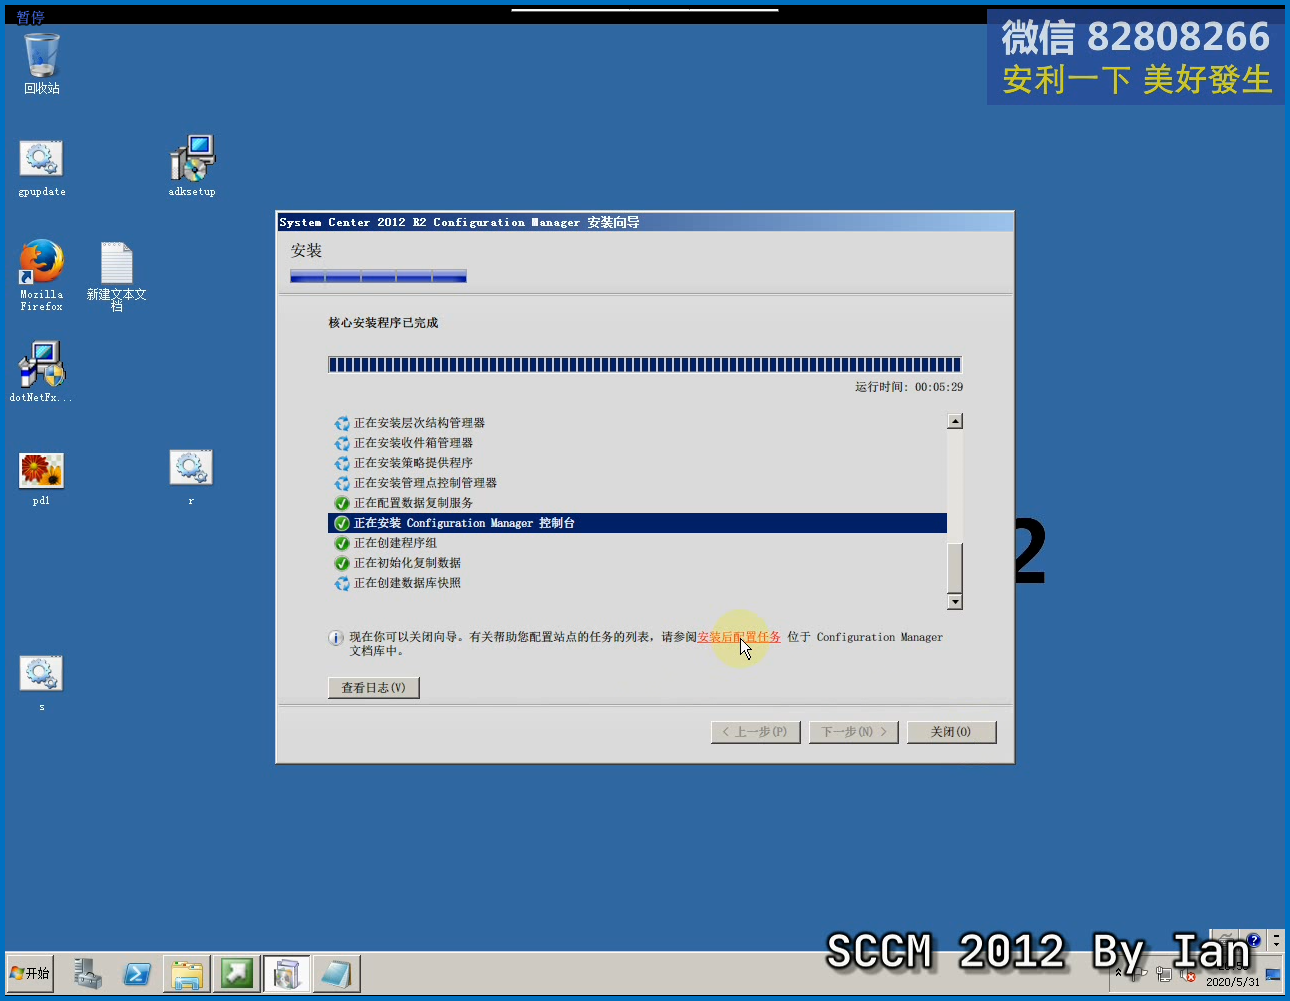This screenshot has width=1290, height=1001.
Task: Select row 正在安装收件箱管理器
Action: coord(637,443)
